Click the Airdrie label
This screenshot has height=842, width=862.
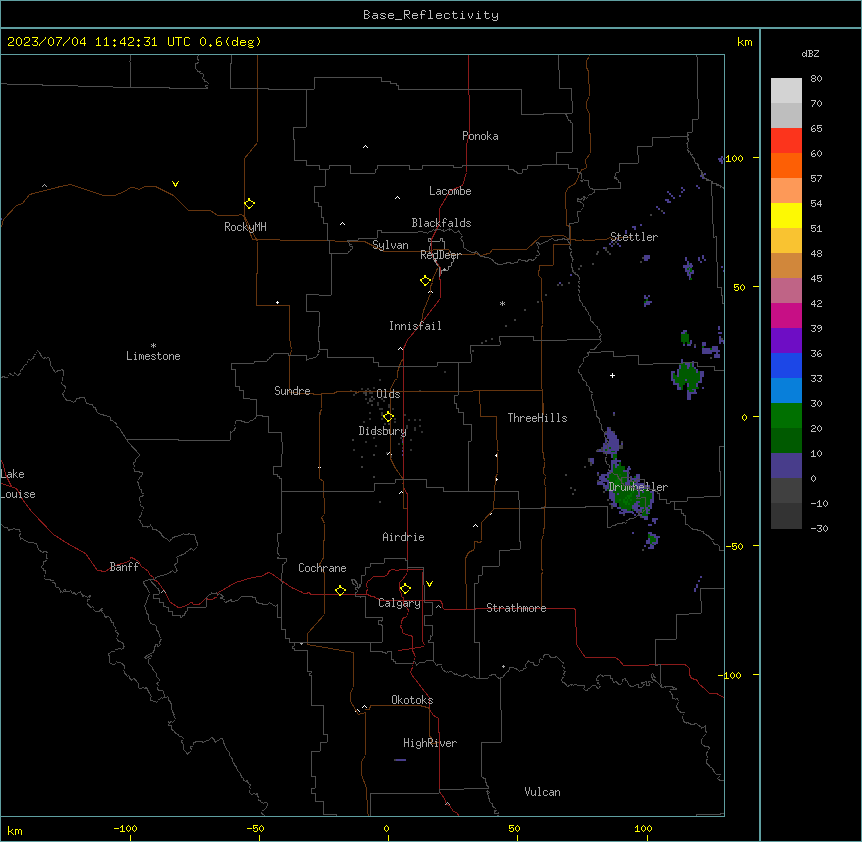403,537
